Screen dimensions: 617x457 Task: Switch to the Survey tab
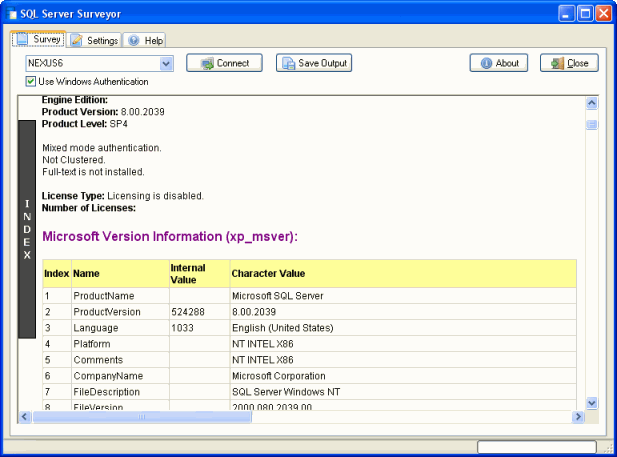pos(38,39)
